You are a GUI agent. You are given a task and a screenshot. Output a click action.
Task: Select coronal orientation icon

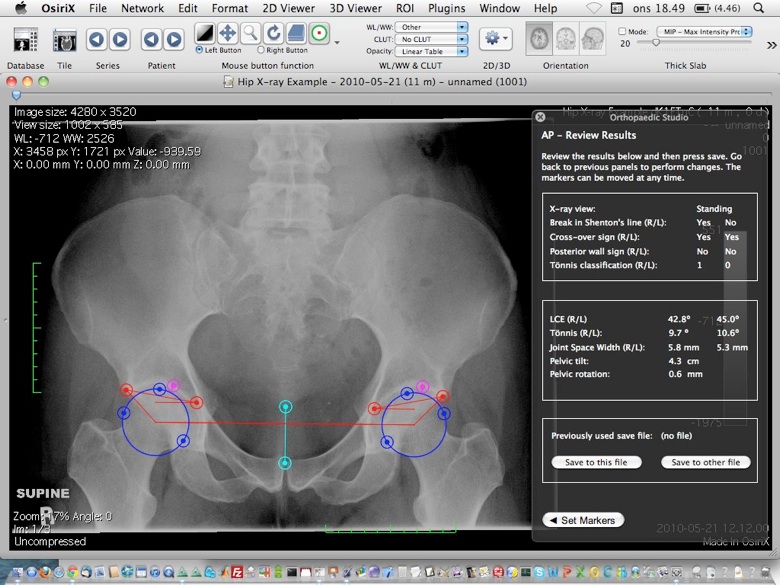pyautogui.click(x=566, y=39)
